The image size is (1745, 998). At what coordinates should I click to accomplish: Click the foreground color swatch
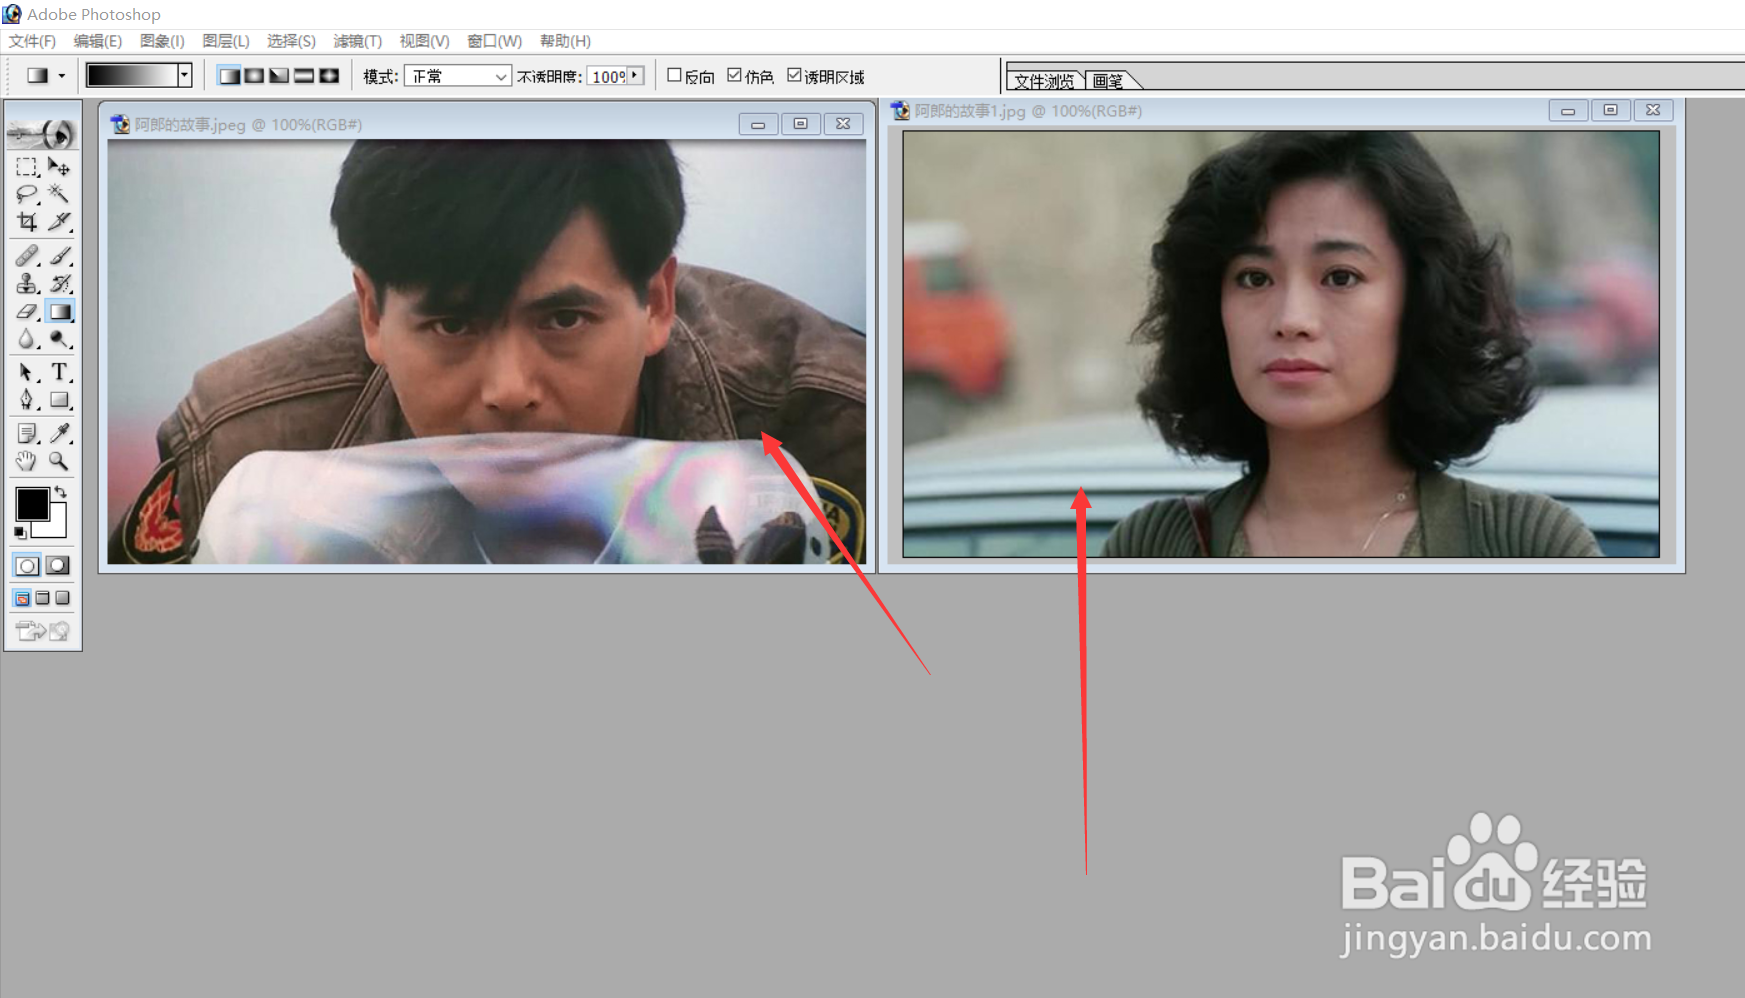pos(32,504)
